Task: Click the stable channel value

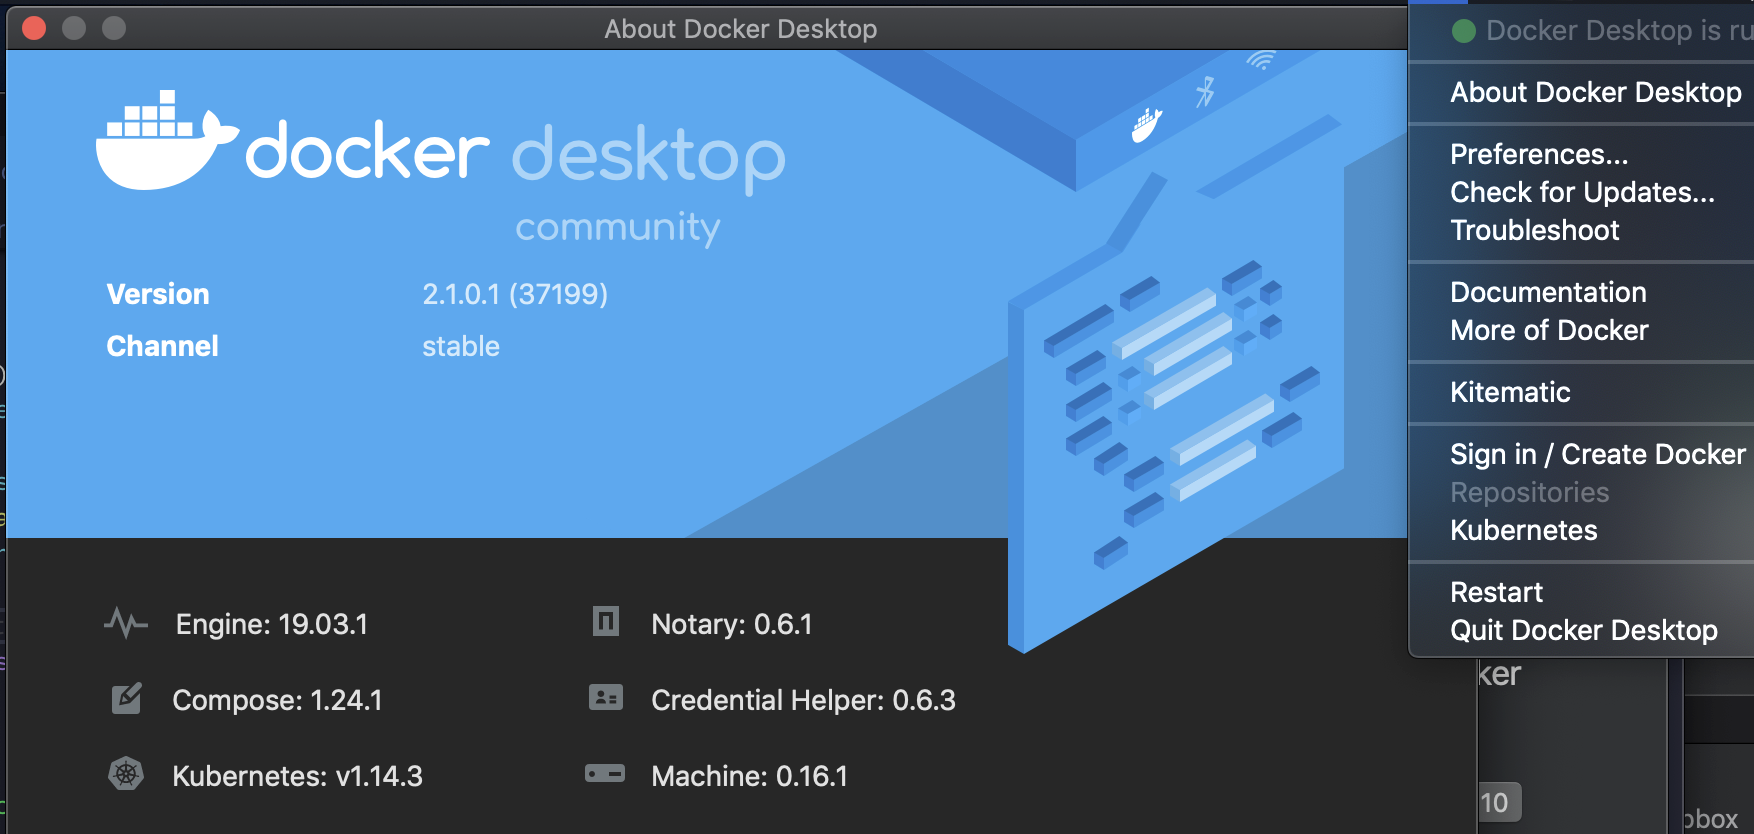Action: coord(461,346)
